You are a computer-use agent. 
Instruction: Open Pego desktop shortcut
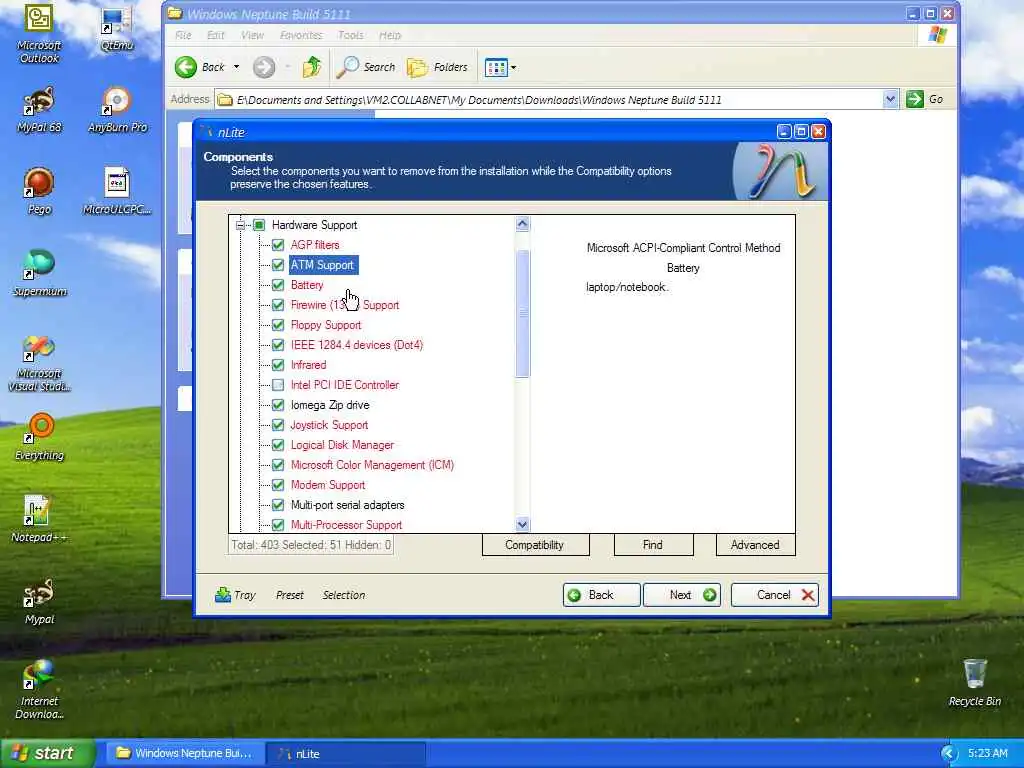39,191
